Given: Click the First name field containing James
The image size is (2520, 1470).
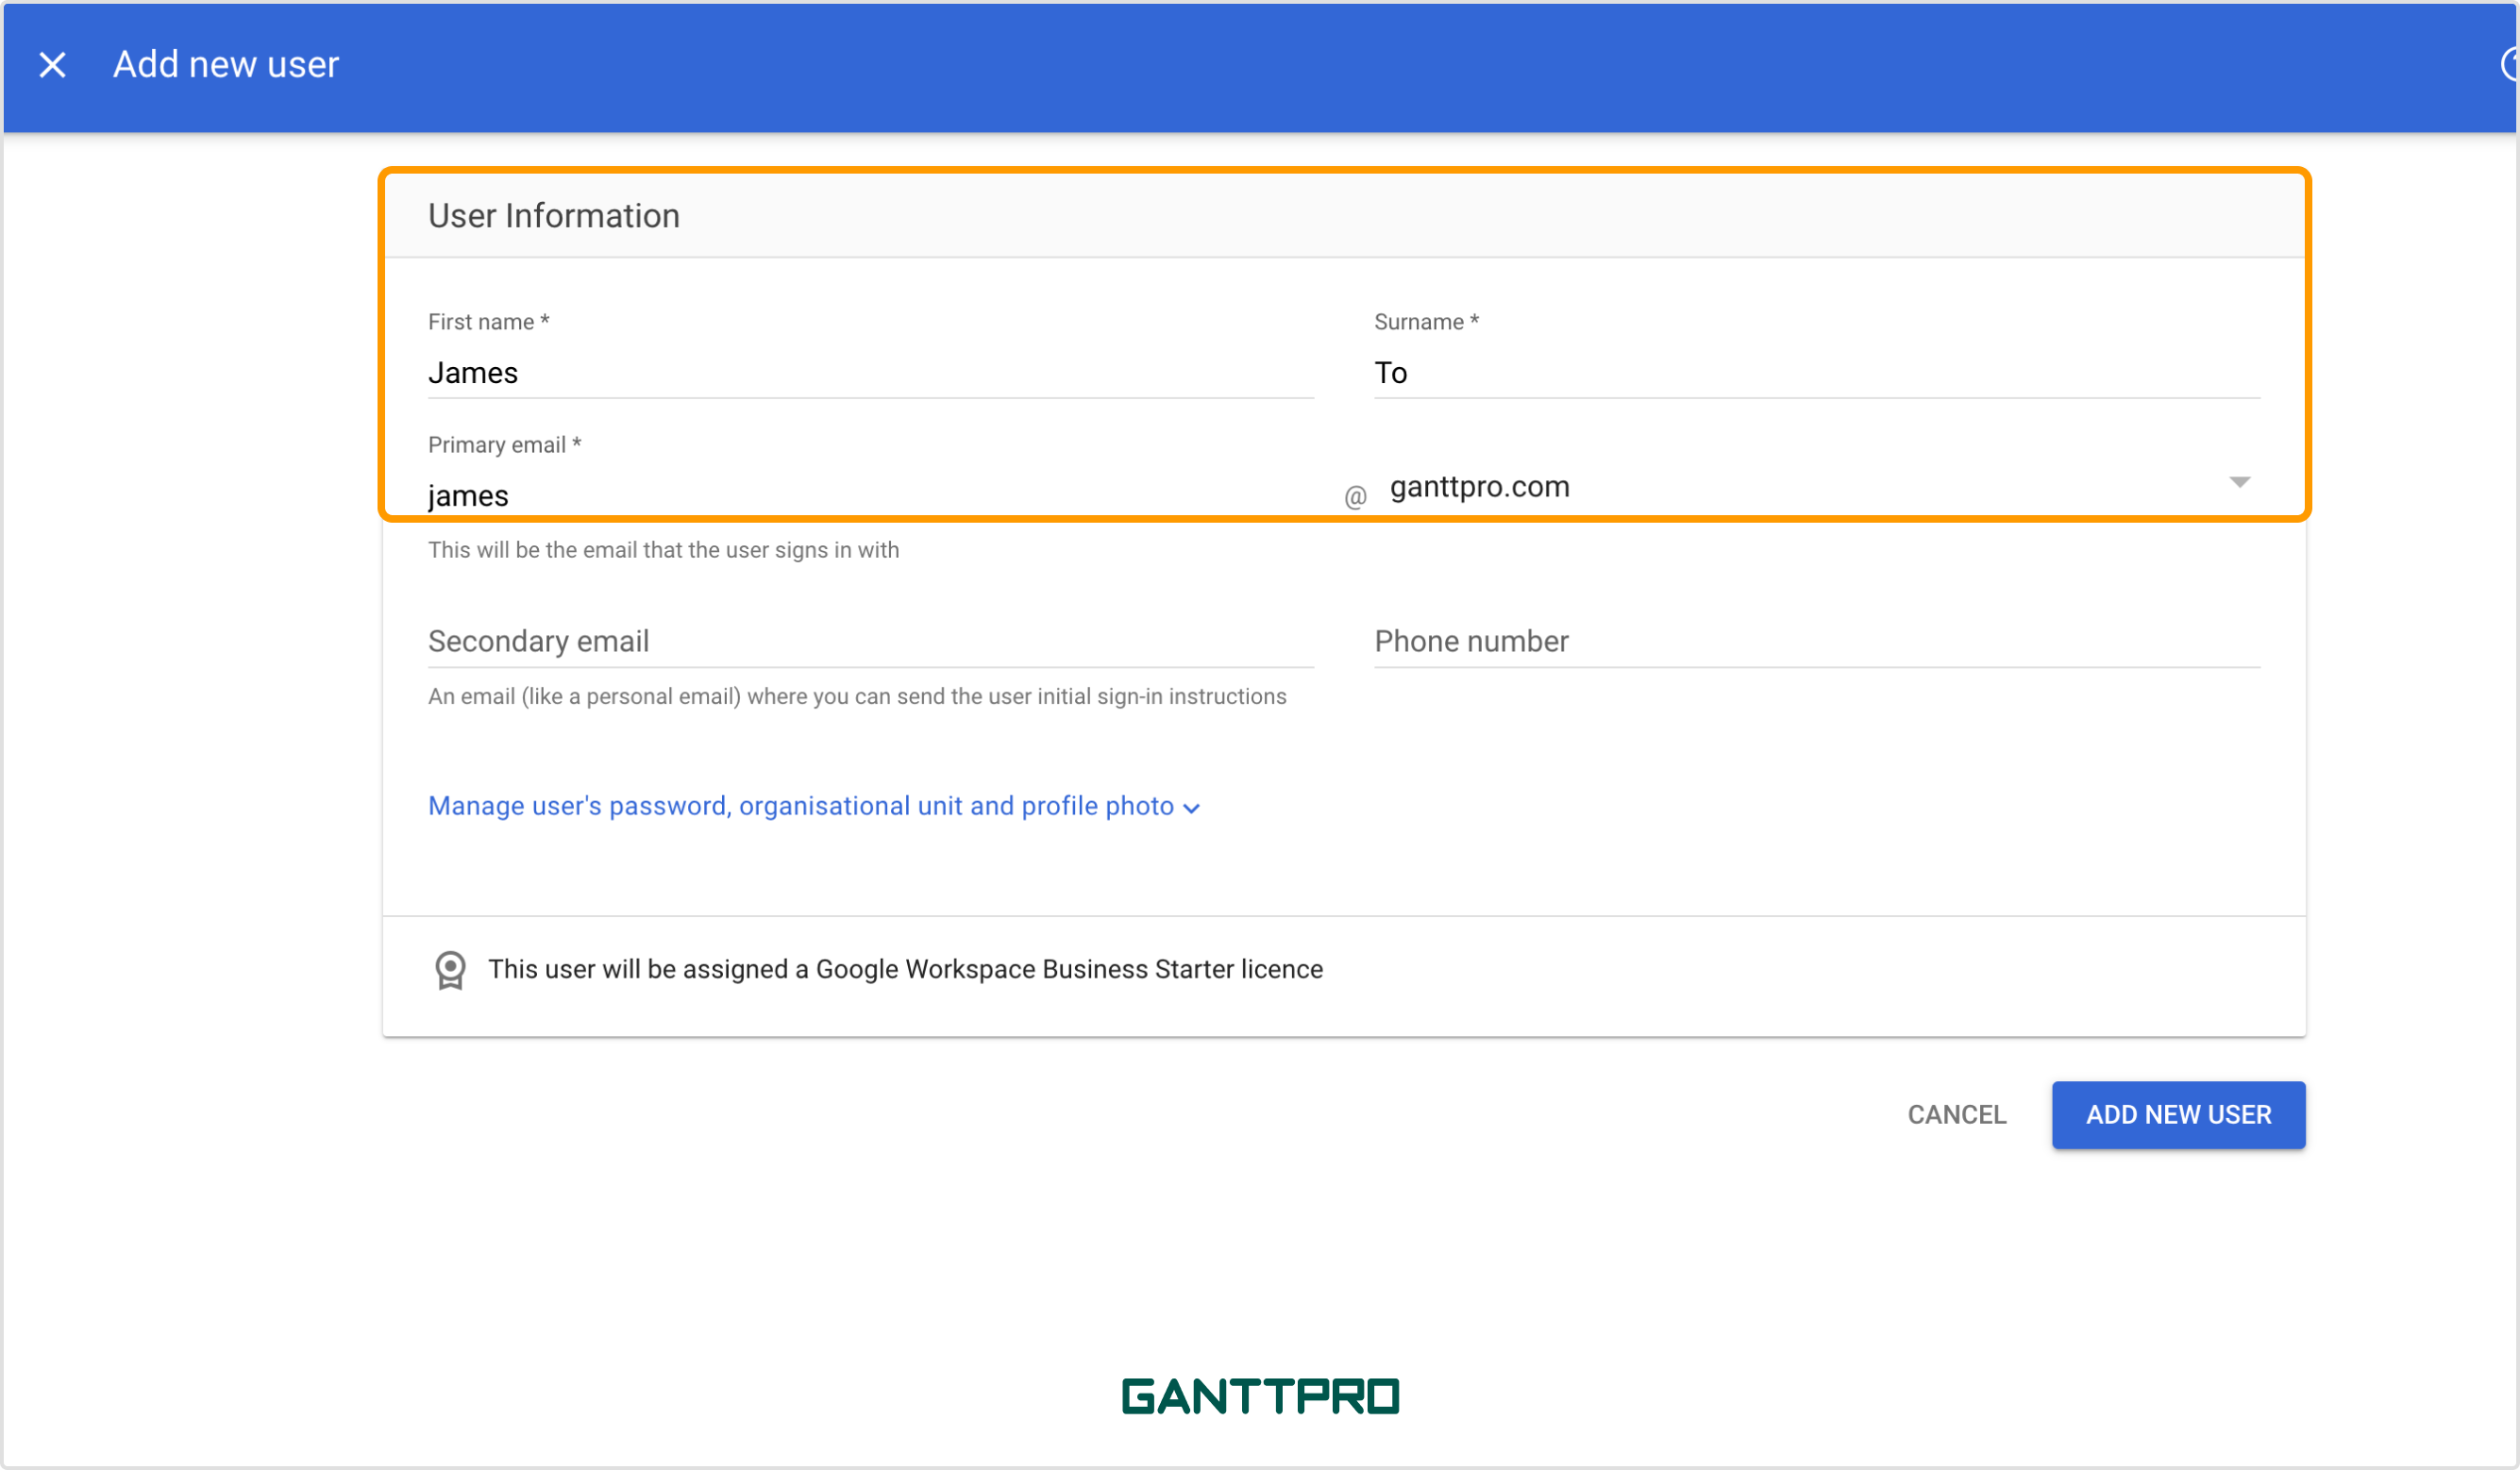Looking at the screenshot, I should pos(870,373).
